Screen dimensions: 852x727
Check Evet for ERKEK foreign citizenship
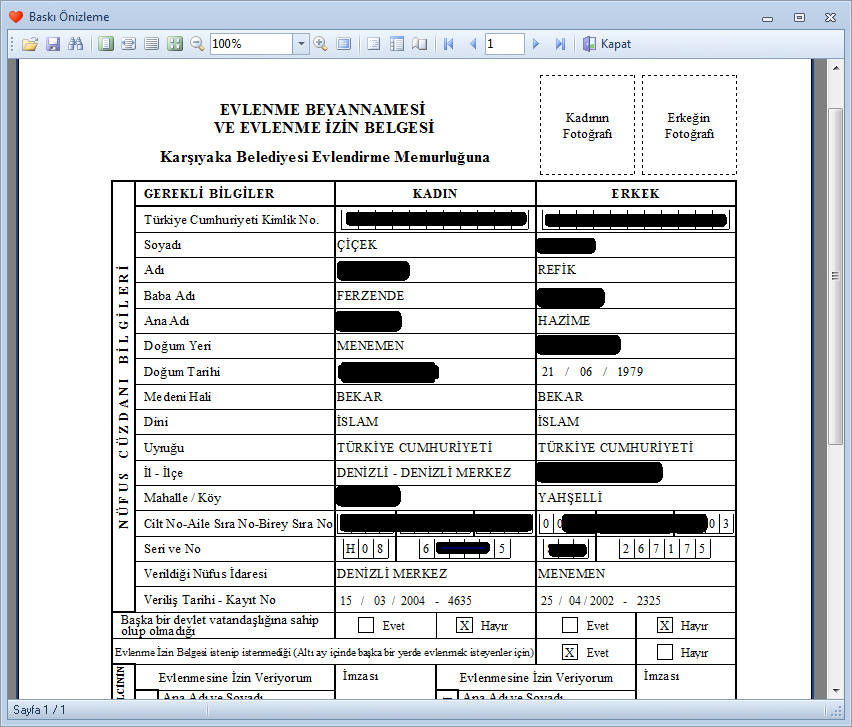(569, 625)
